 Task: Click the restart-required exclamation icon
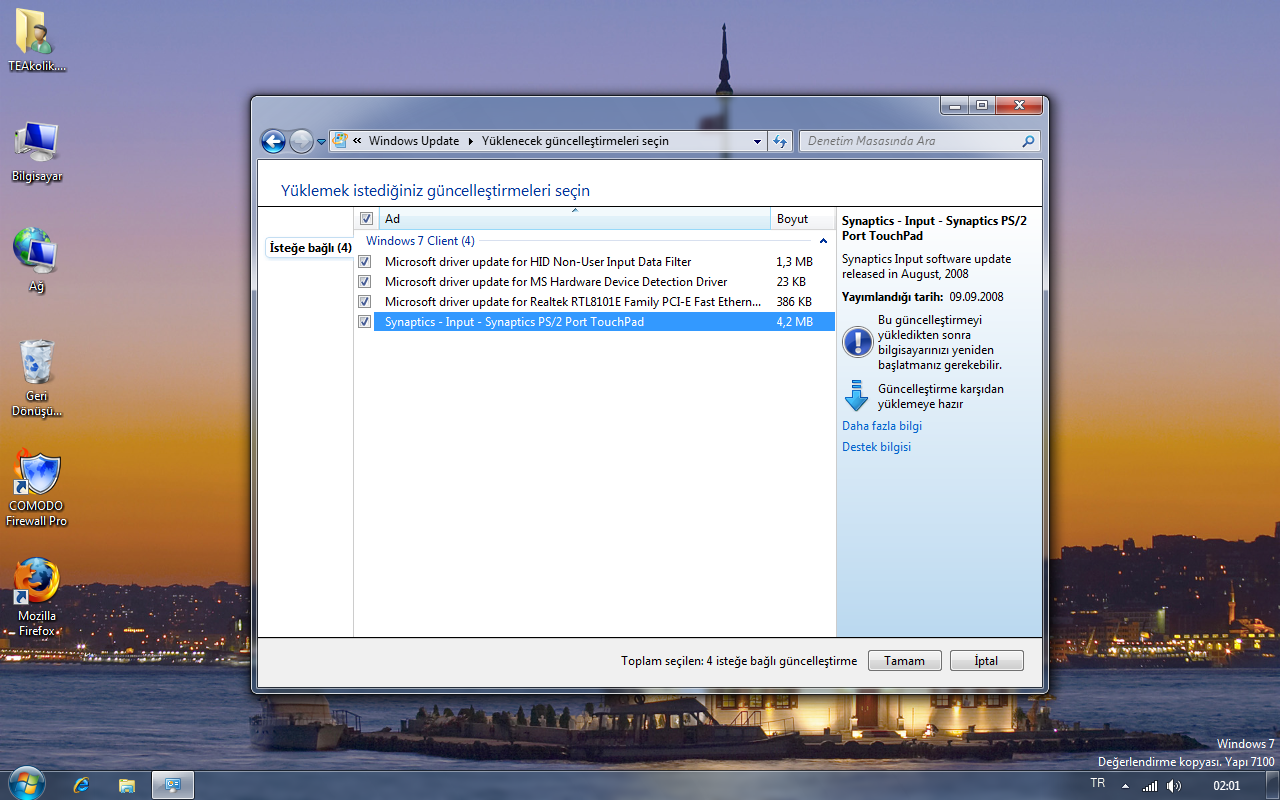(x=857, y=342)
